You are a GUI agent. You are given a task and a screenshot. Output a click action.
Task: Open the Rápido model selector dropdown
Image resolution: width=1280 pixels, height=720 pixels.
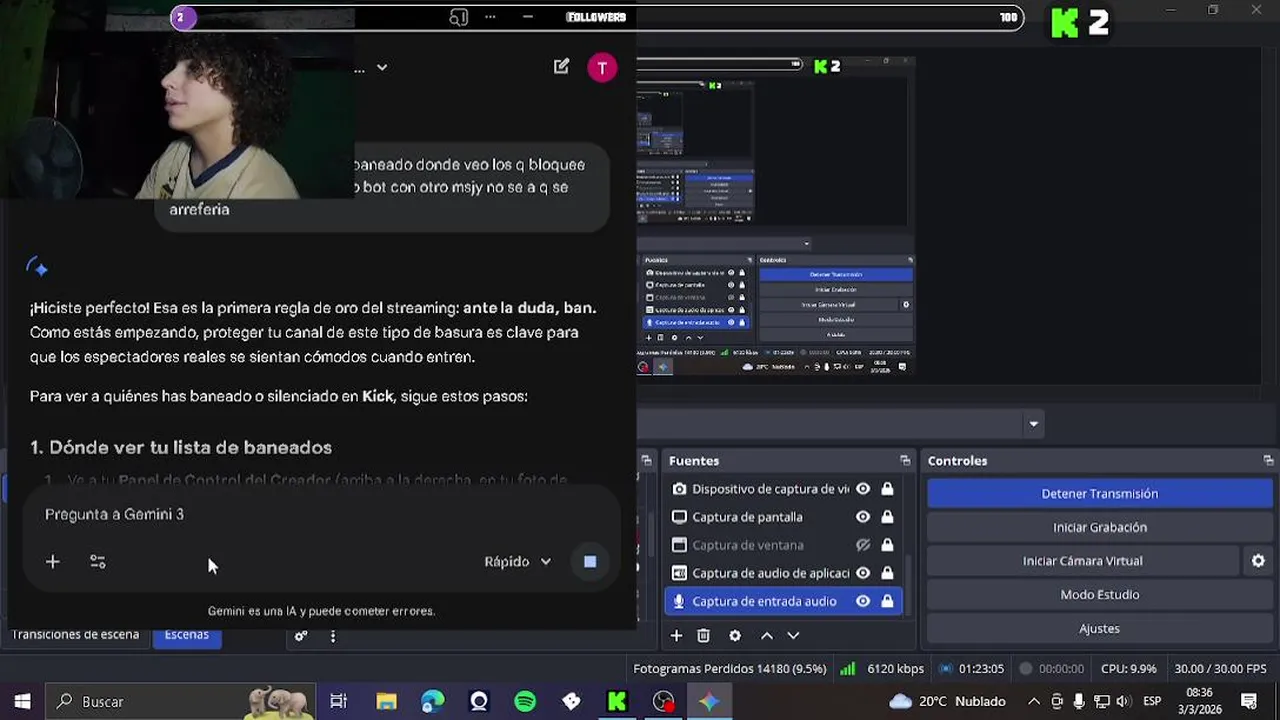(x=517, y=562)
